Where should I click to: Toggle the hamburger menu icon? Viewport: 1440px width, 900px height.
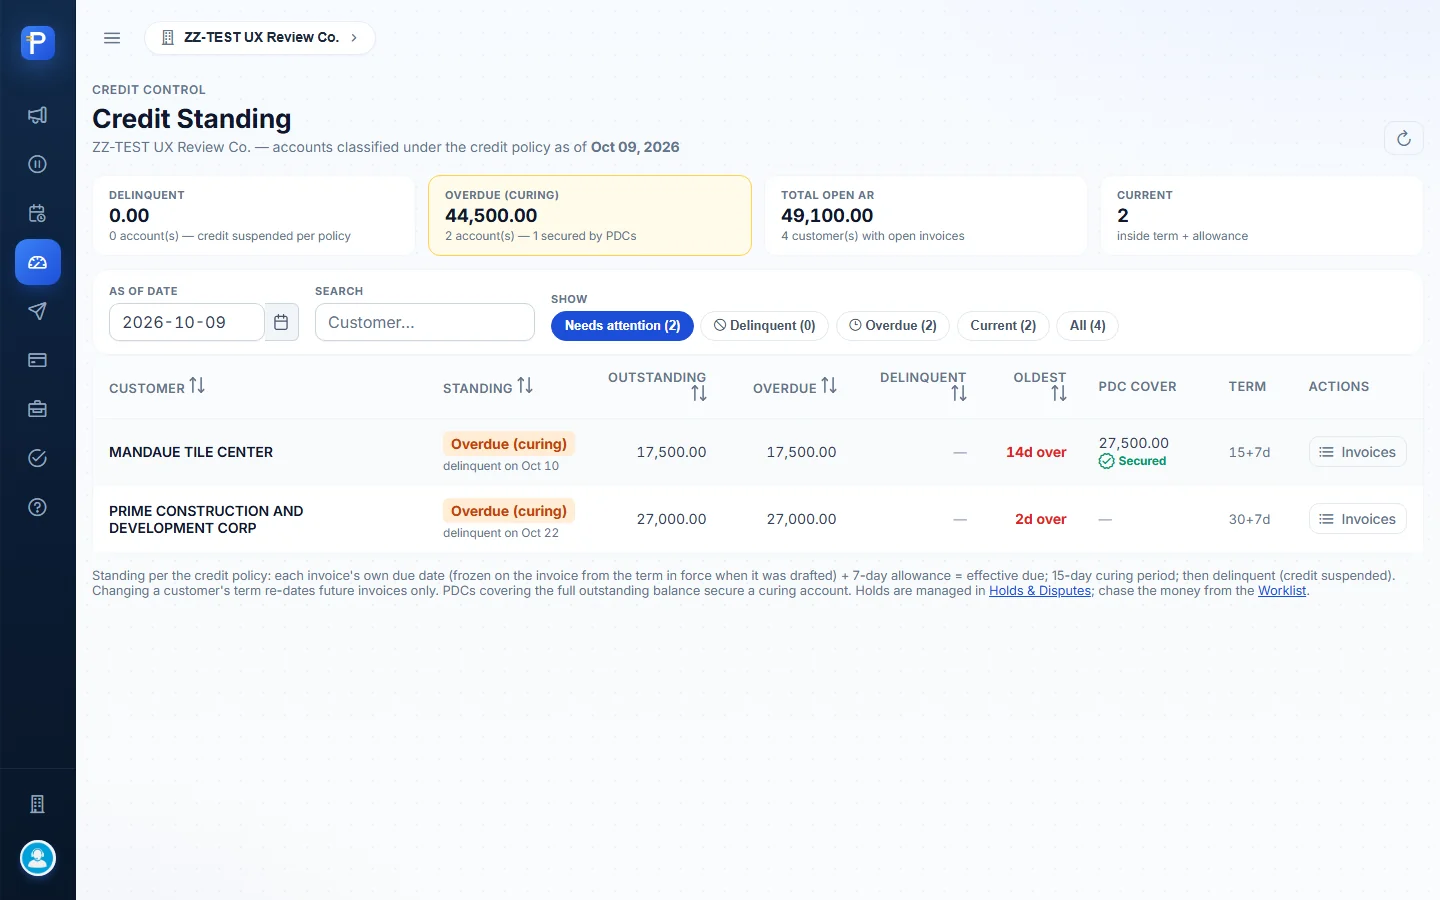tap(112, 38)
